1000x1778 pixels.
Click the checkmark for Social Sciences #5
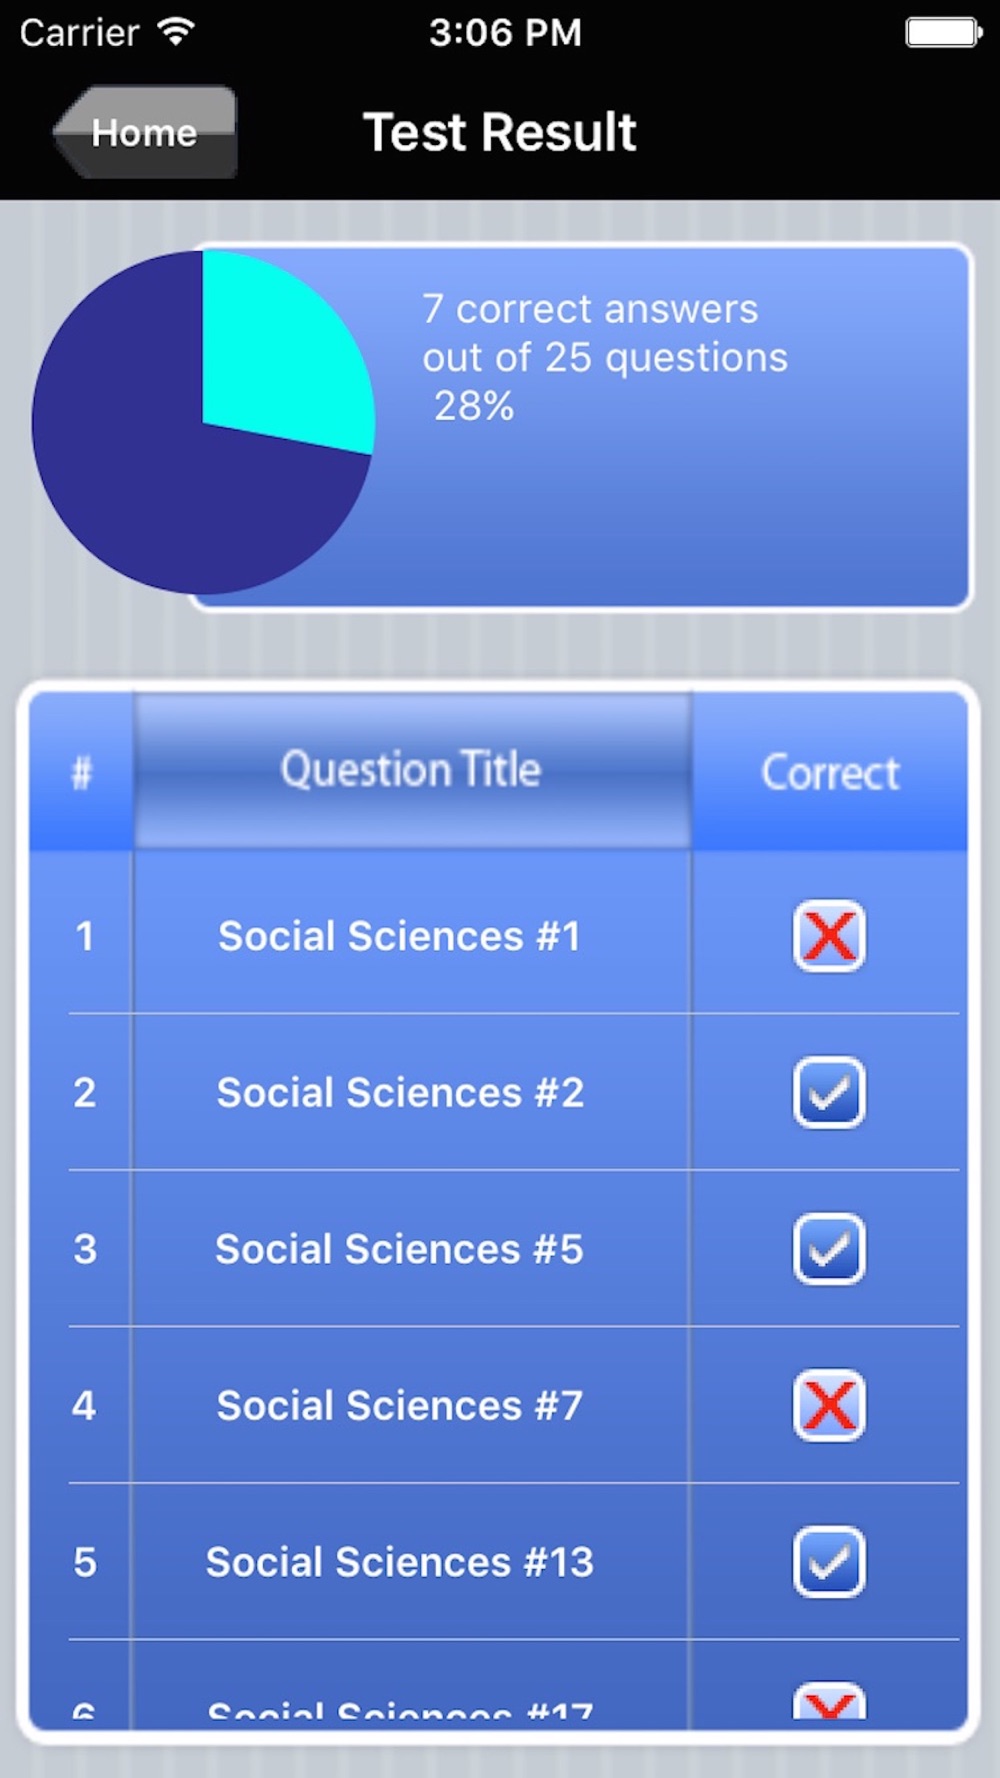coord(829,1249)
